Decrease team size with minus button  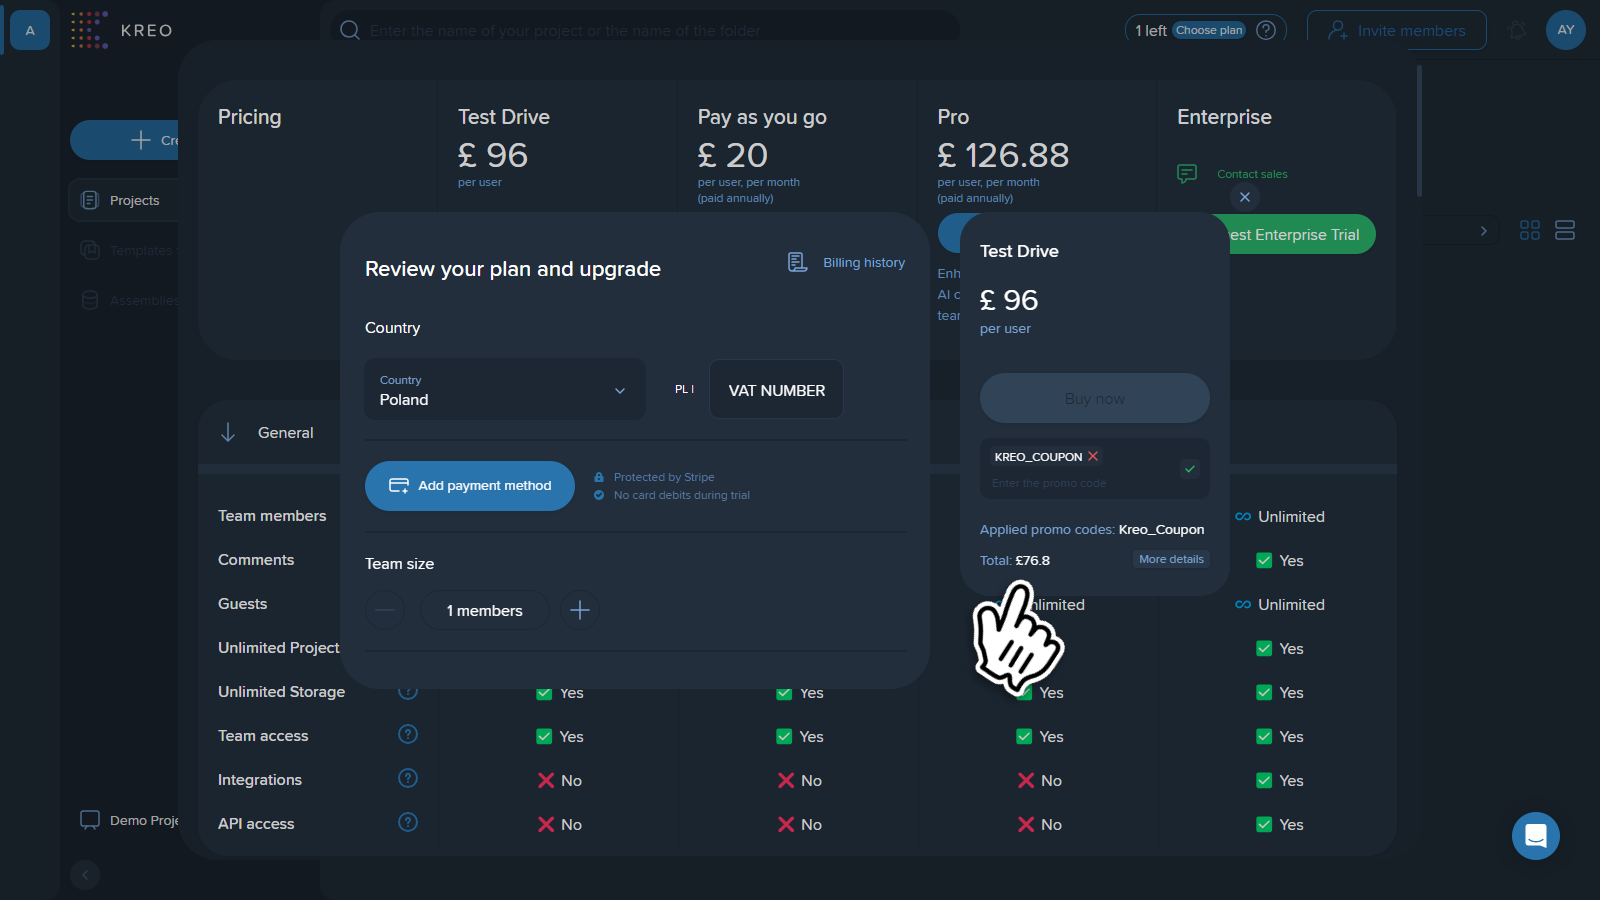pyautogui.click(x=385, y=610)
